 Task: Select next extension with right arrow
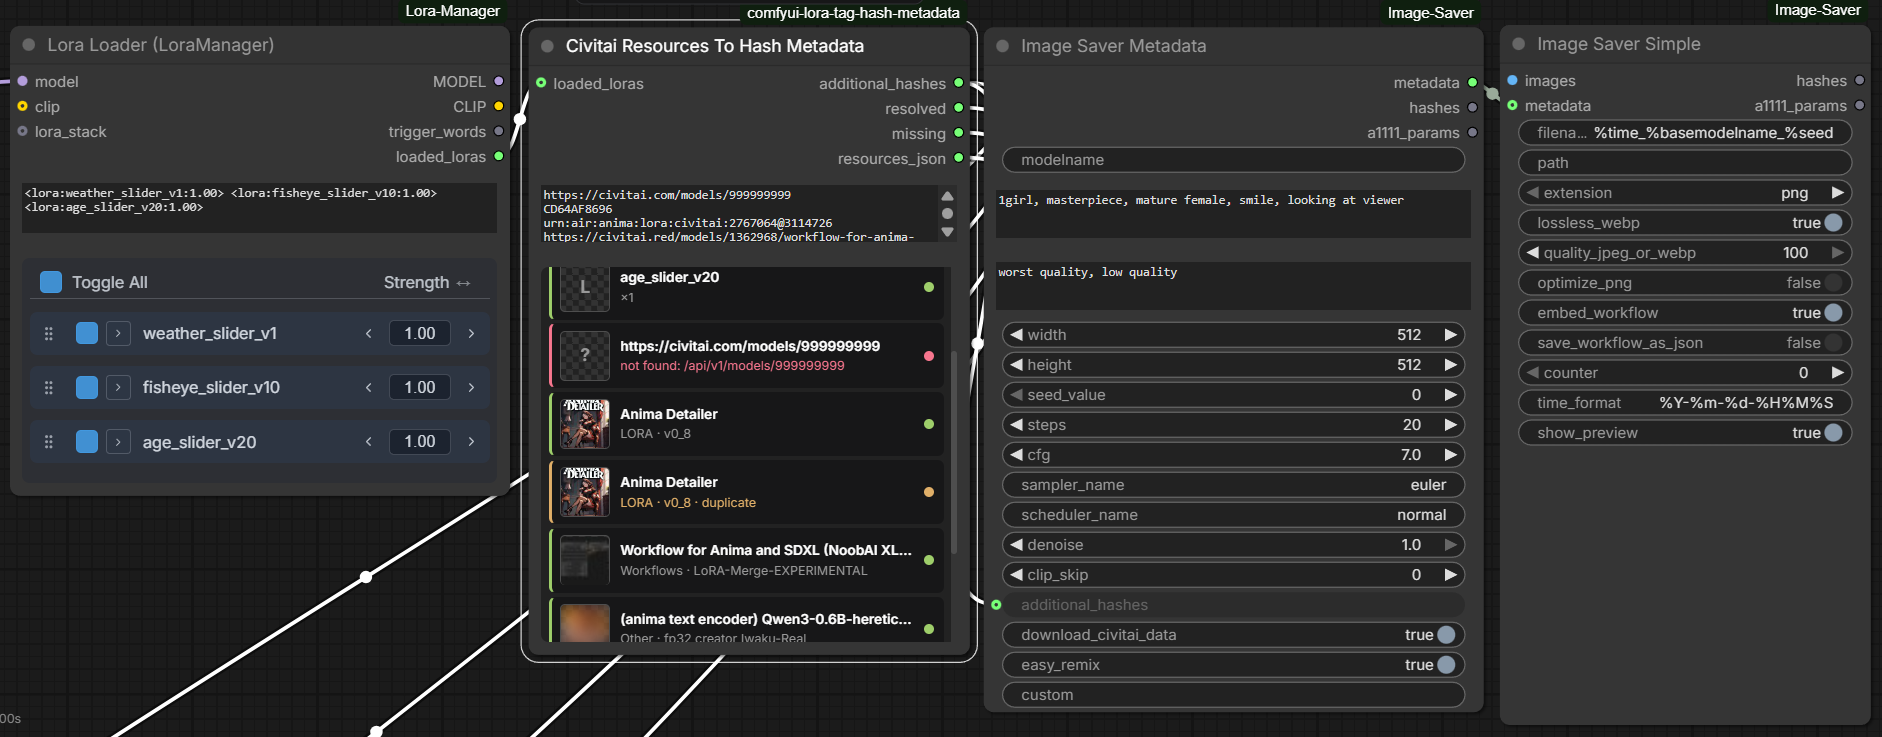1837,193
